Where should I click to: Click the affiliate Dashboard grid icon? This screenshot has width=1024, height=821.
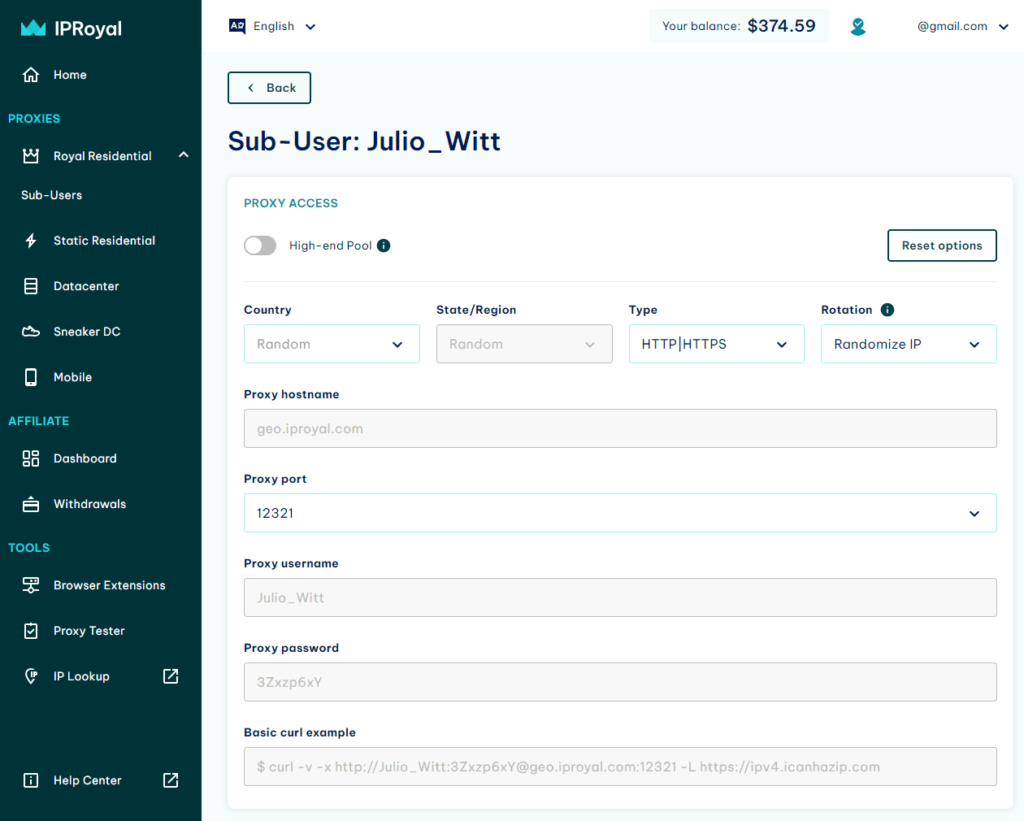(x=31, y=459)
